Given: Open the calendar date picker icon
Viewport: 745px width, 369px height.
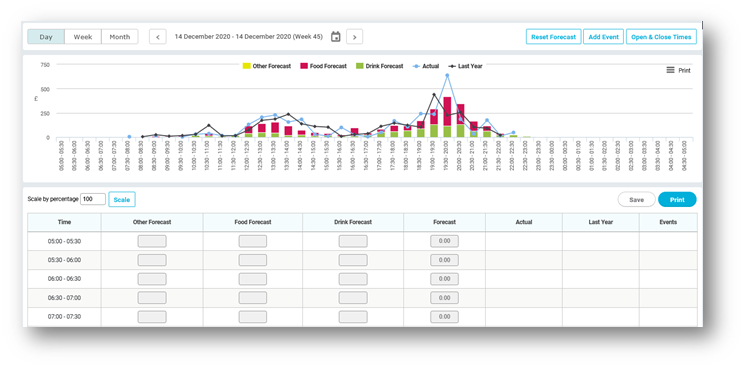Looking at the screenshot, I should 335,37.
